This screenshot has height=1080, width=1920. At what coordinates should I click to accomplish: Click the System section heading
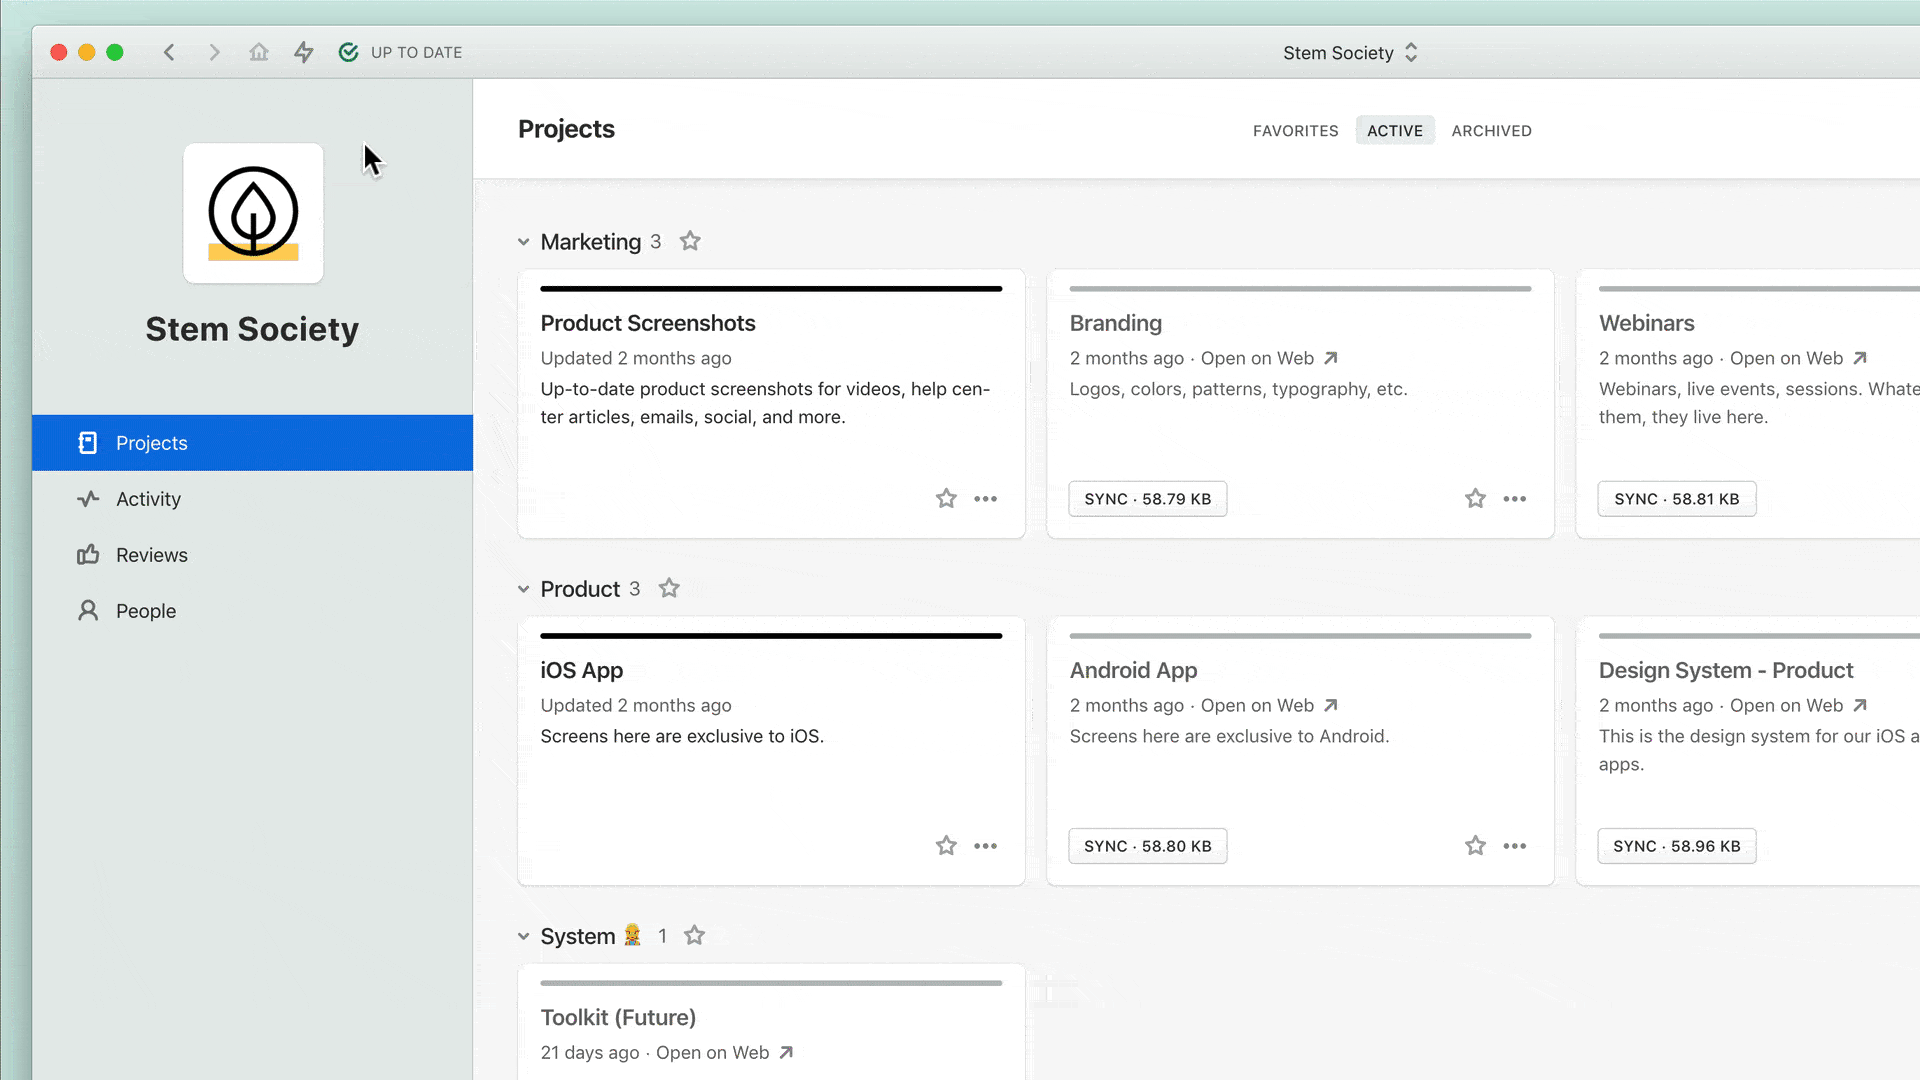point(578,936)
